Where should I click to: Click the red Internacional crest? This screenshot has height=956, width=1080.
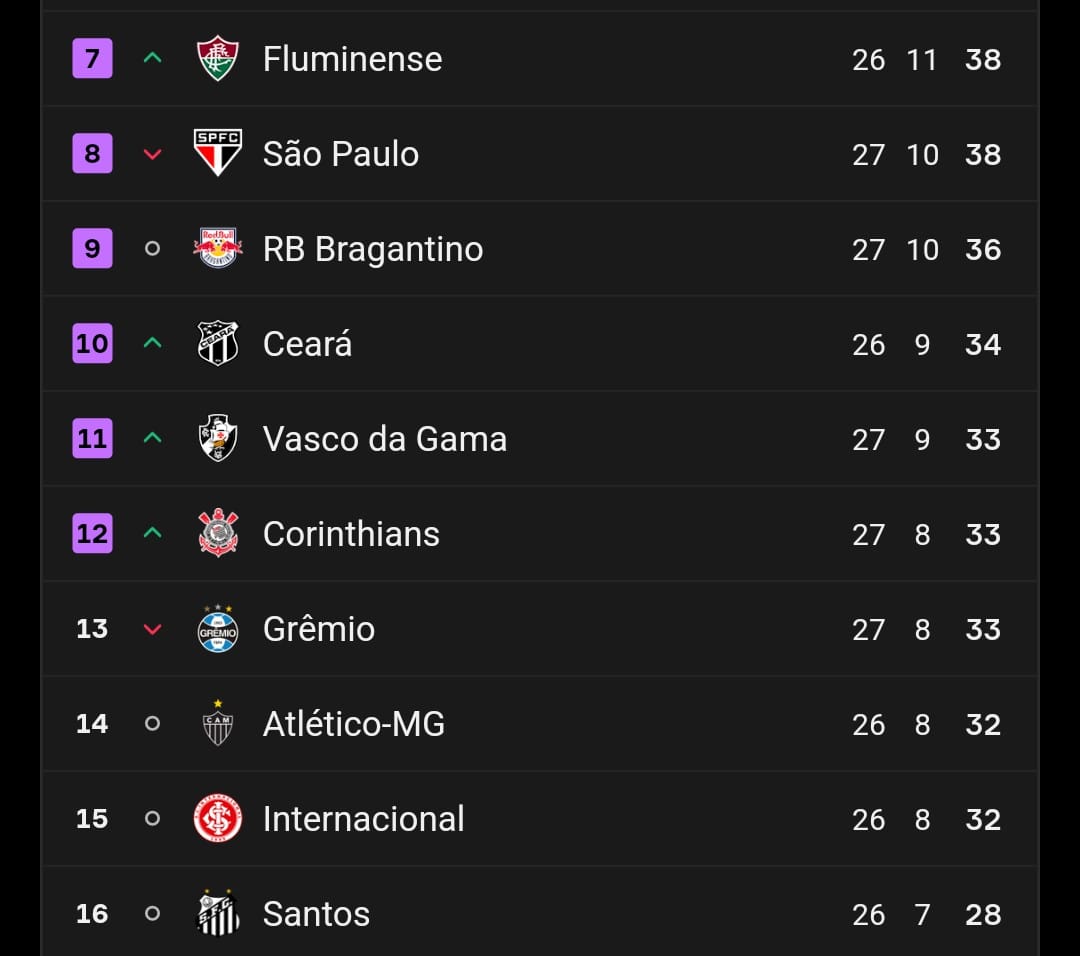point(217,818)
